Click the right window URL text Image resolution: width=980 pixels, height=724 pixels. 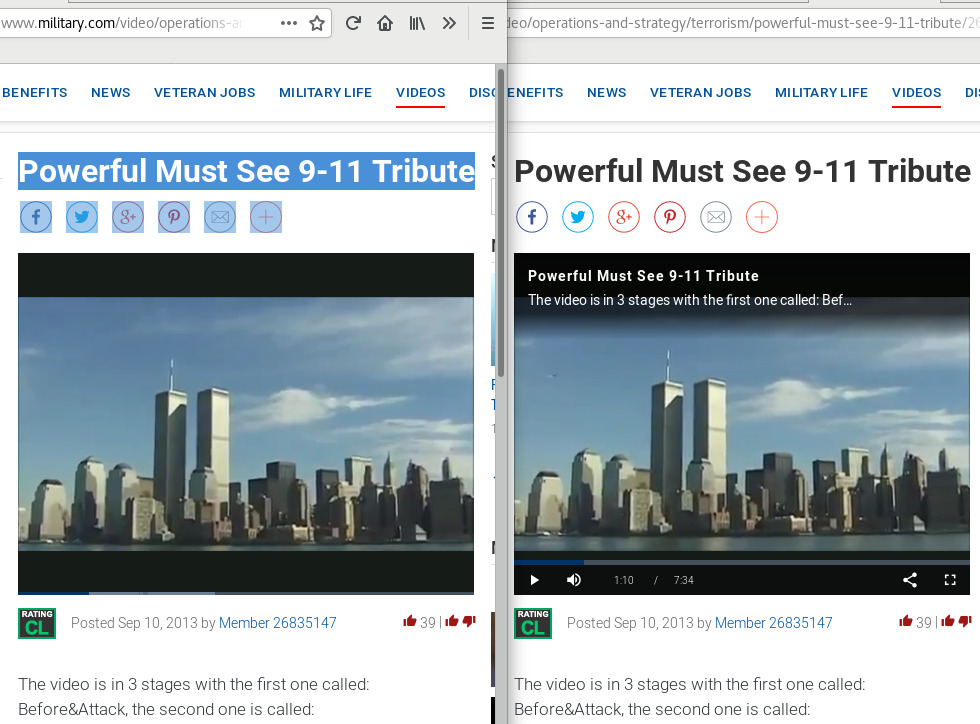point(743,23)
